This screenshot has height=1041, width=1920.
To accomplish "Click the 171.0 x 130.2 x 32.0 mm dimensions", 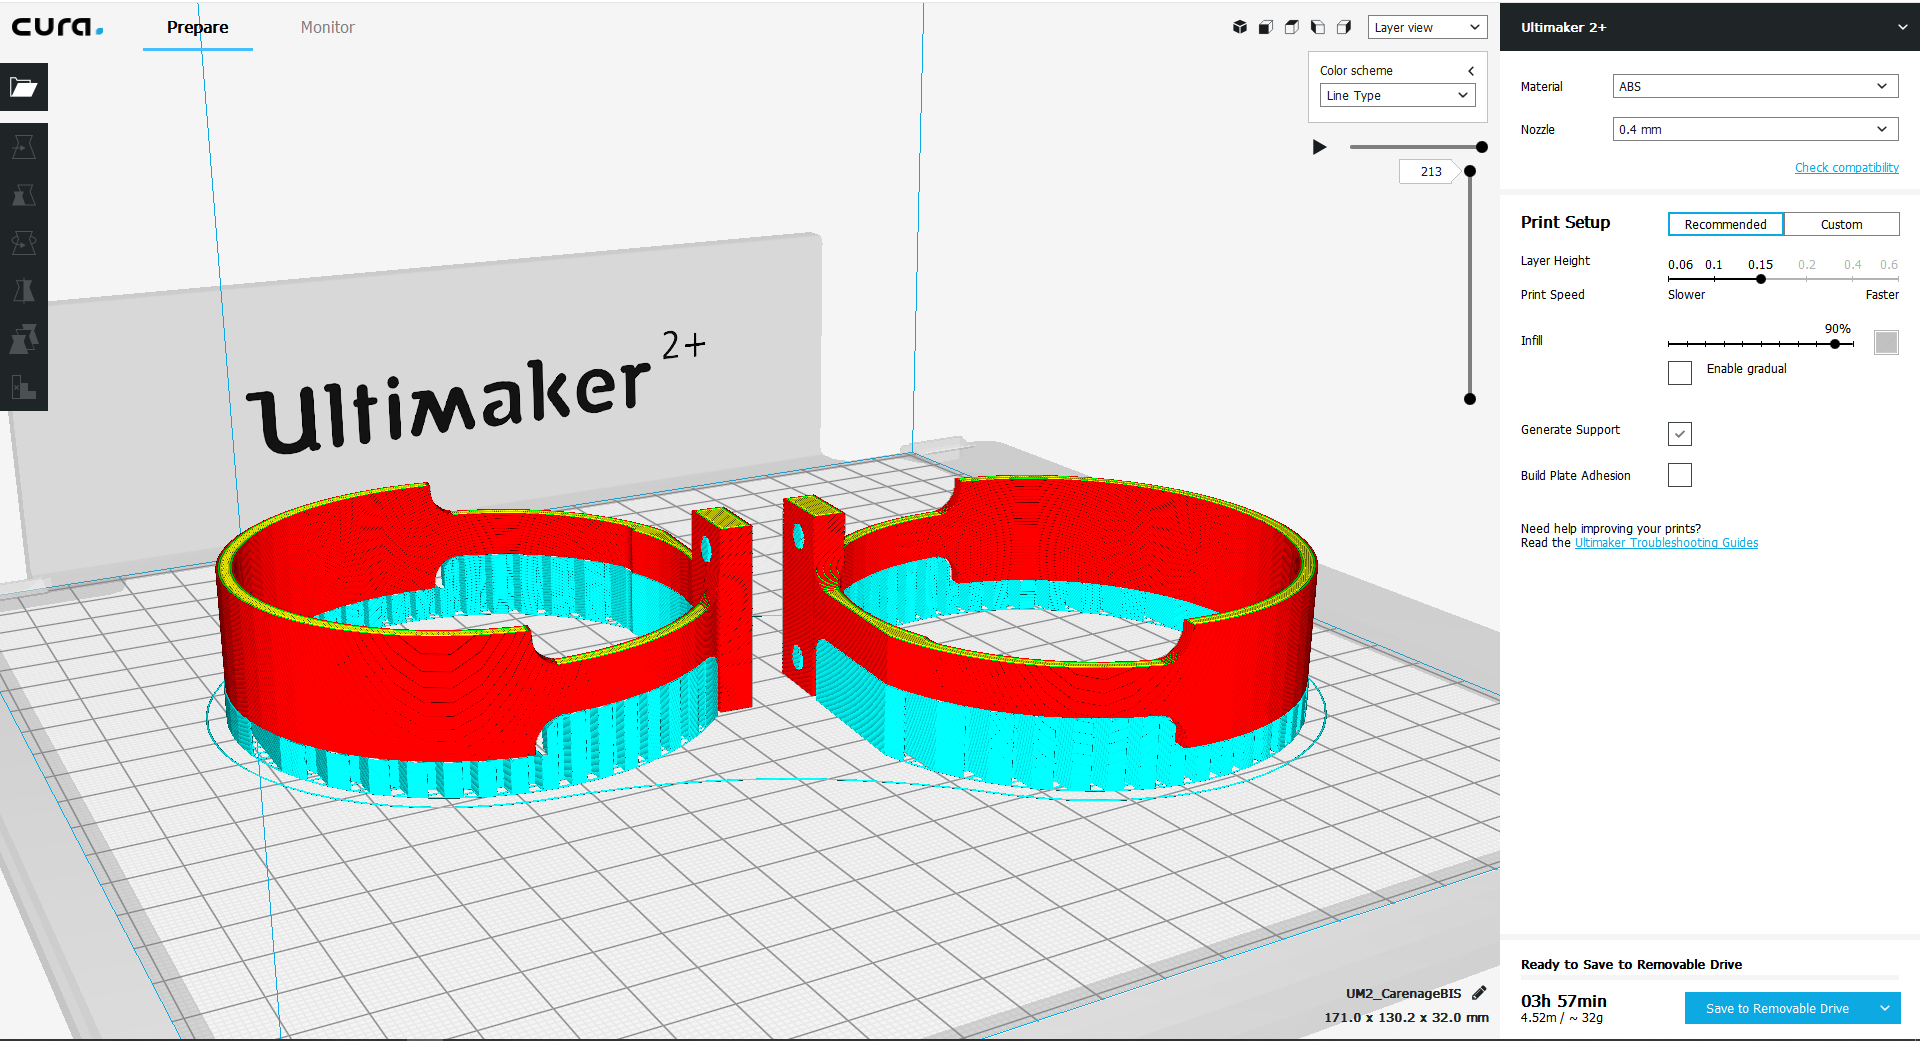I will (1406, 1017).
